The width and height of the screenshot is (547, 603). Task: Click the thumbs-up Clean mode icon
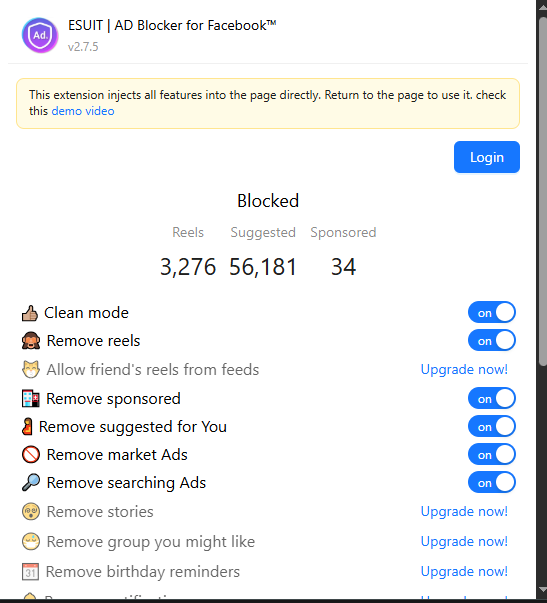30,313
